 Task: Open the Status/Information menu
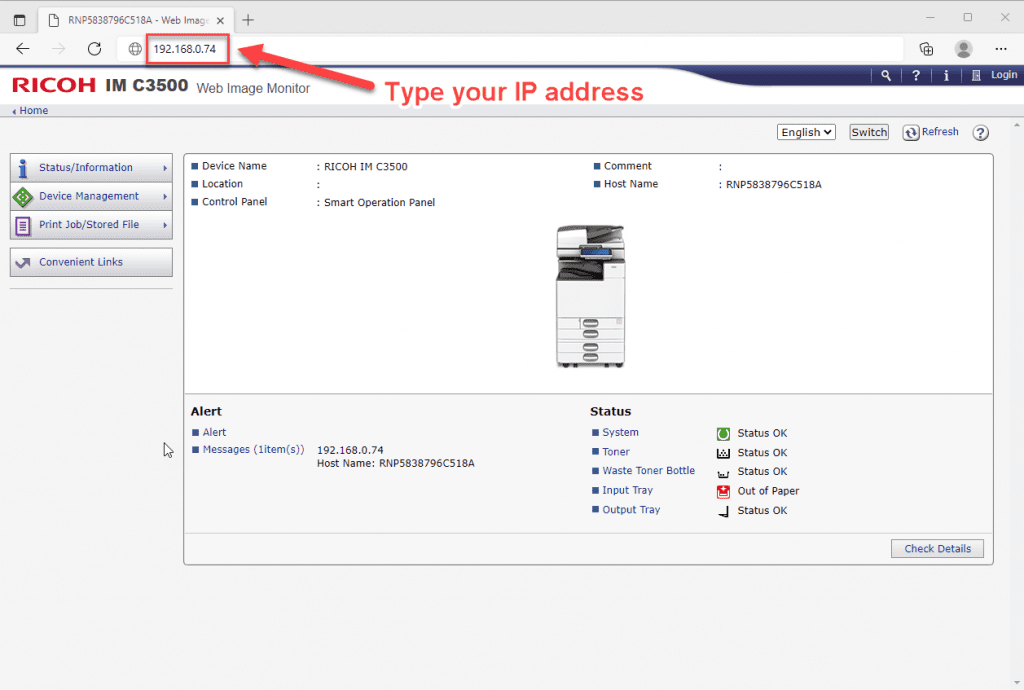(x=91, y=168)
